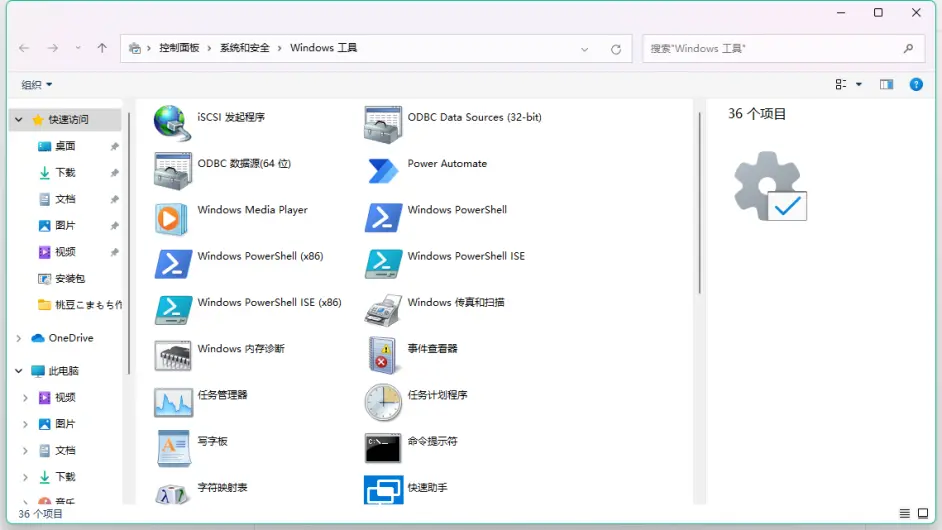Open ODBC Data Sources (32-bit) icon
This screenshot has height=530, width=942.
[383, 124]
